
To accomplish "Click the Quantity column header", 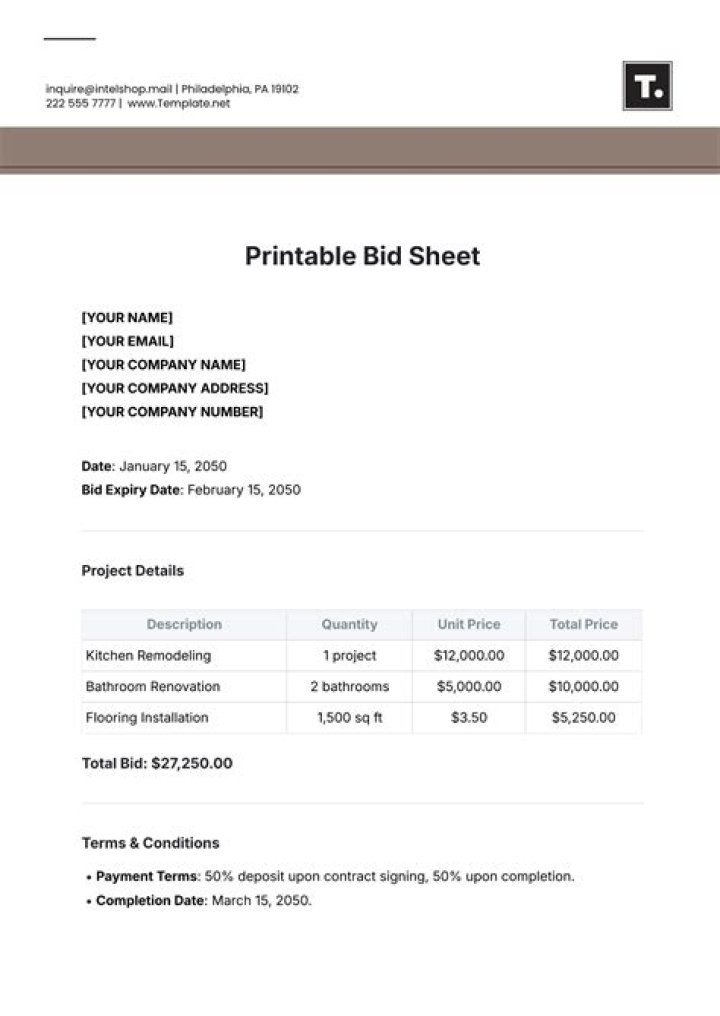I will click(349, 624).
